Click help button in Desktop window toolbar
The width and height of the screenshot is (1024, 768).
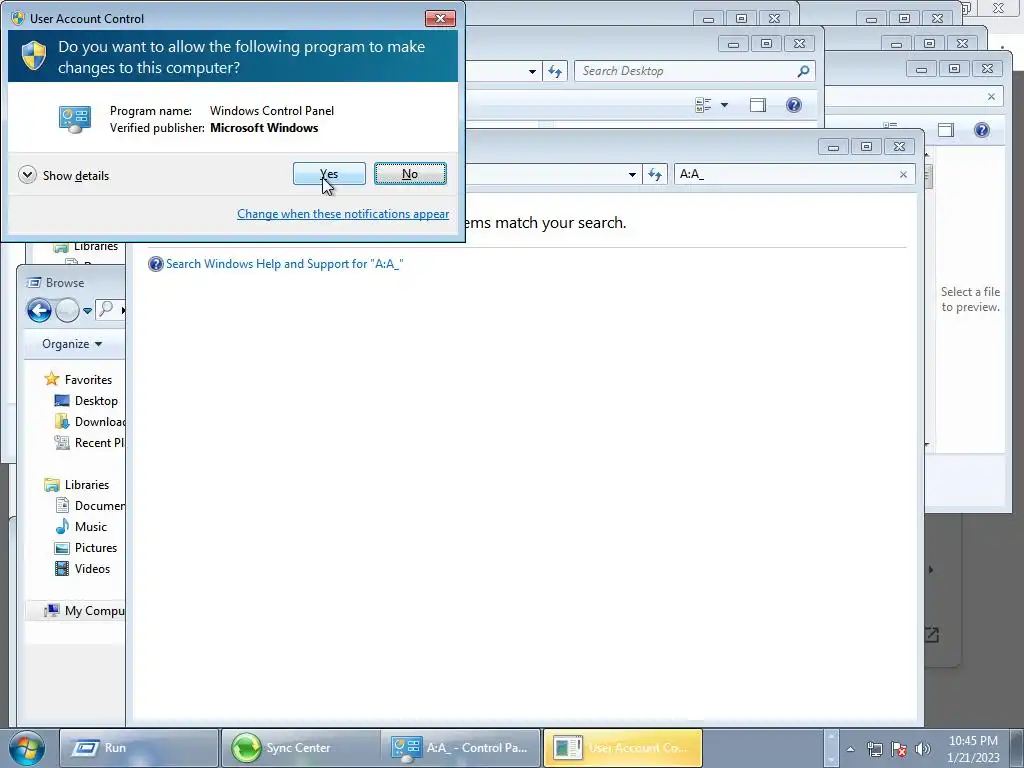[793, 105]
